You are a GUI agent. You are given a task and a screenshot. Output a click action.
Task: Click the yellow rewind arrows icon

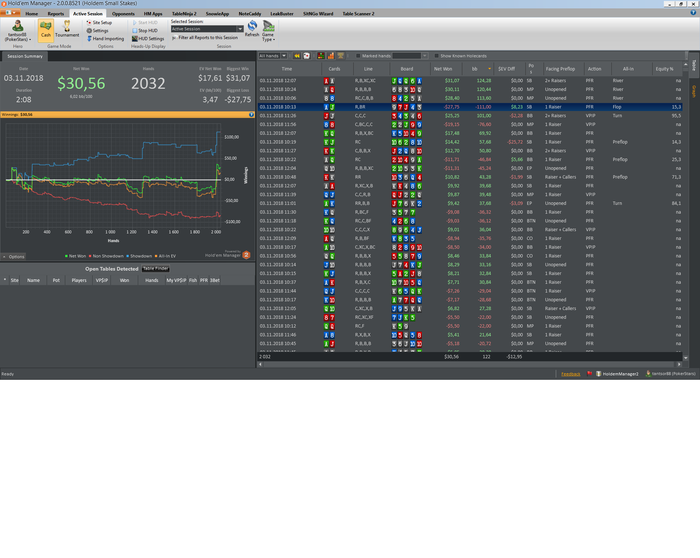(296, 56)
